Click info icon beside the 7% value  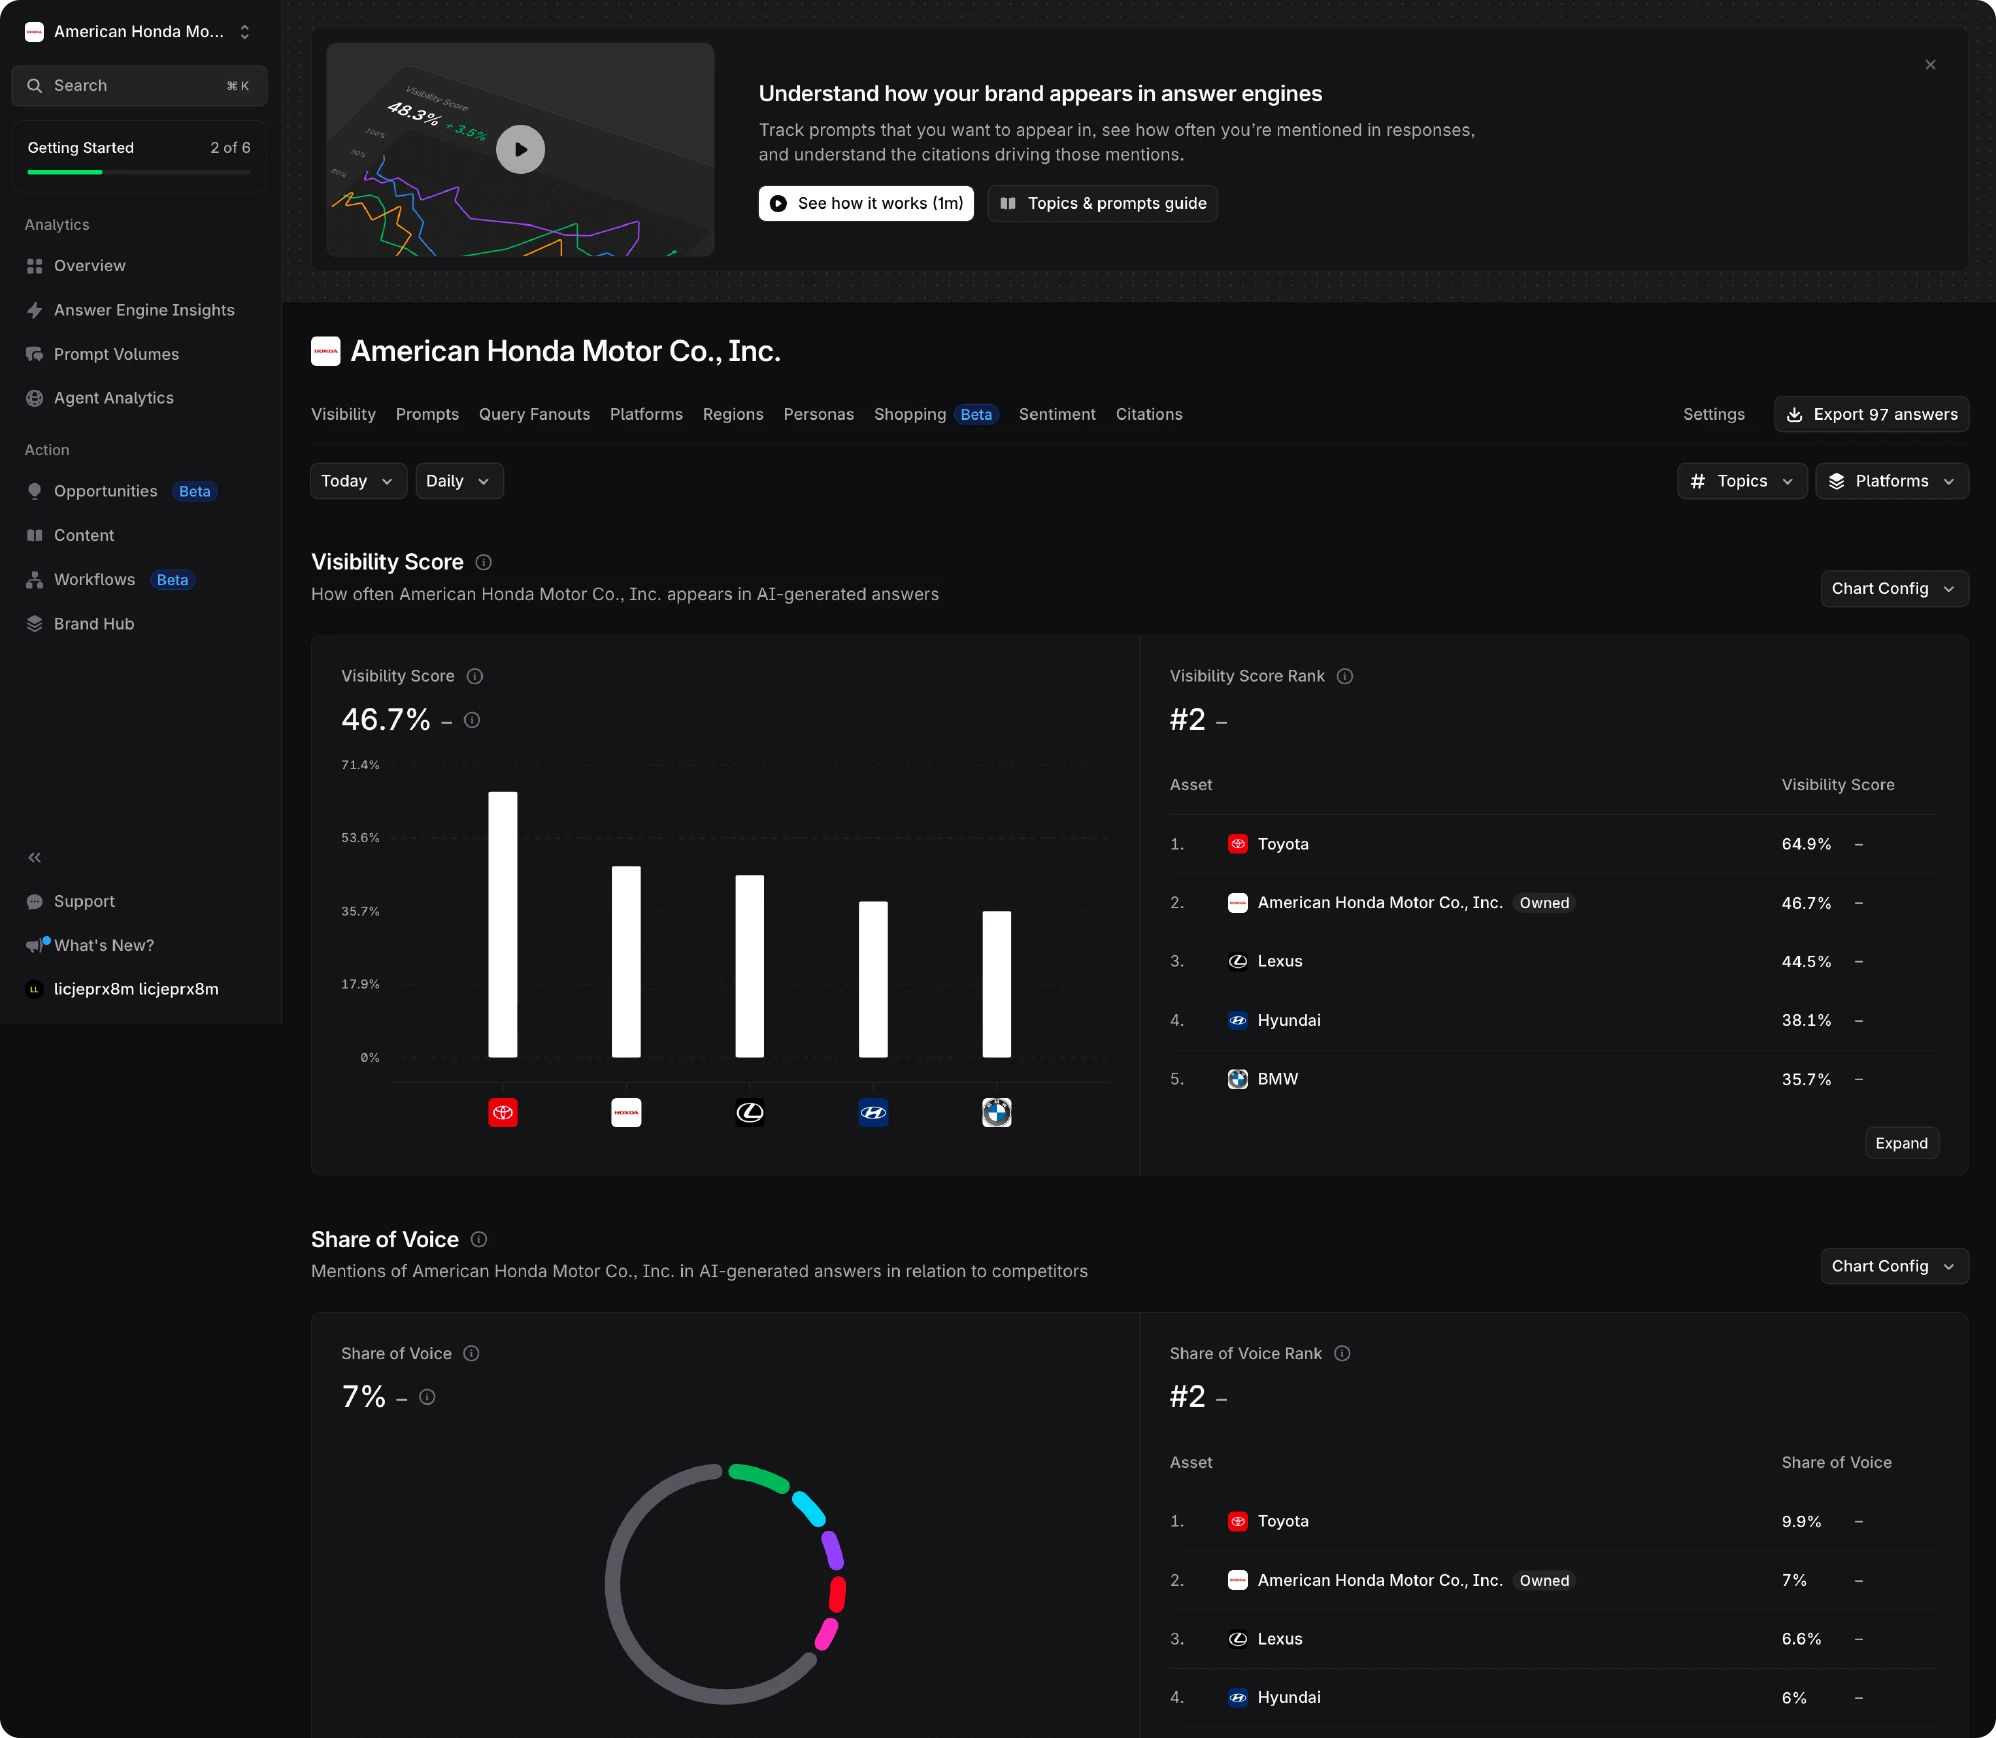coord(427,1397)
